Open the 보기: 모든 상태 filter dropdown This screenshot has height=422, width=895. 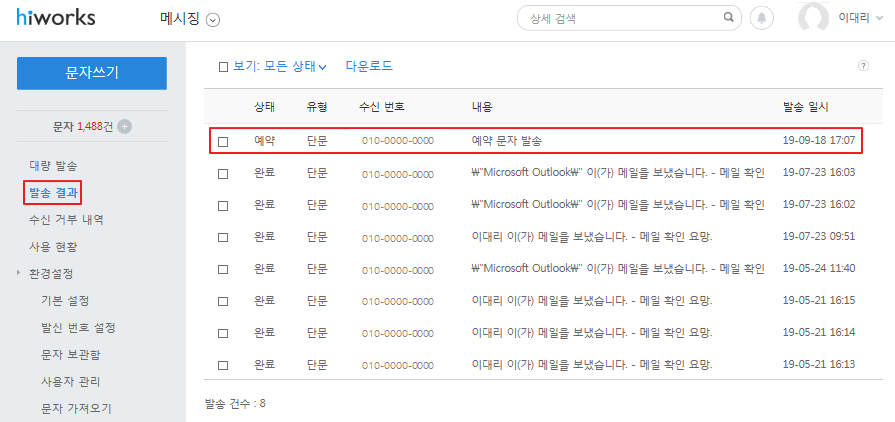pos(280,67)
